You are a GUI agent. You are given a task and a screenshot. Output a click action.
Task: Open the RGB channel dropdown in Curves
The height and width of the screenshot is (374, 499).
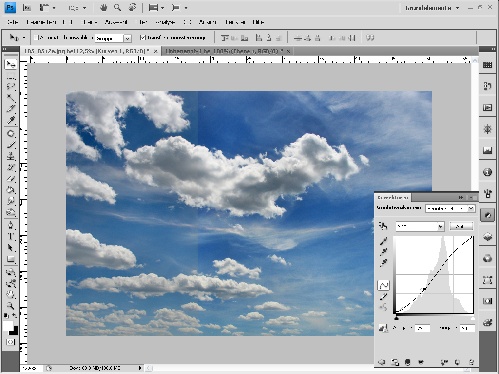(420, 226)
